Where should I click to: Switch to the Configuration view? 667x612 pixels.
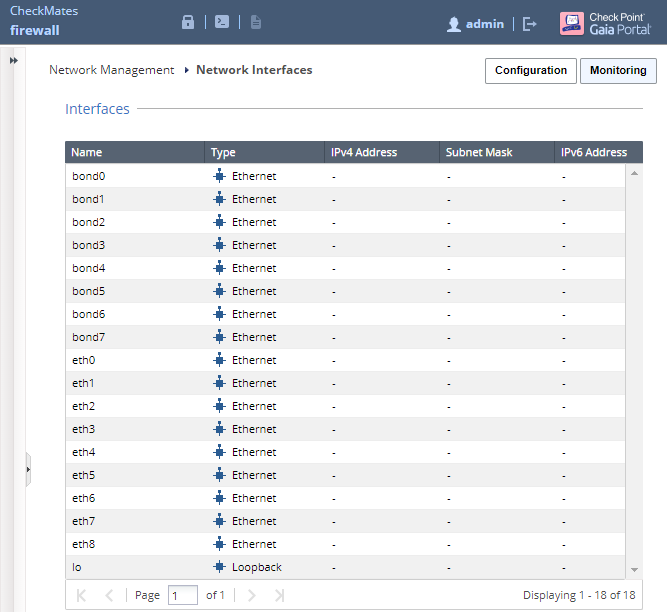(x=530, y=71)
